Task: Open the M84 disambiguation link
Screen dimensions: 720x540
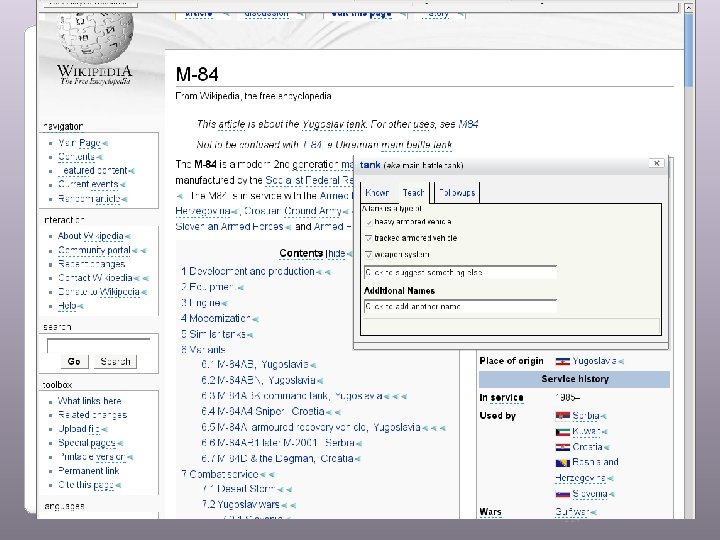Action: click(468, 124)
